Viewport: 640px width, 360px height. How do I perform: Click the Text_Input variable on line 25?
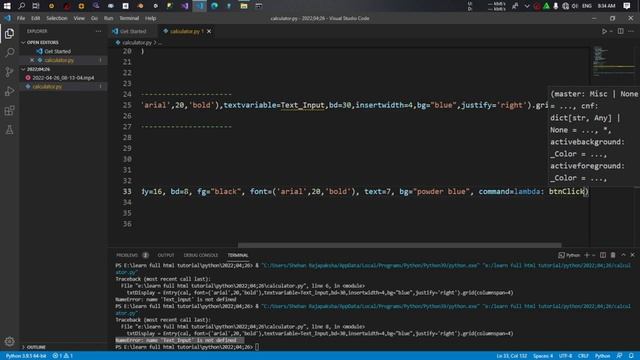pyautogui.click(x=302, y=105)
